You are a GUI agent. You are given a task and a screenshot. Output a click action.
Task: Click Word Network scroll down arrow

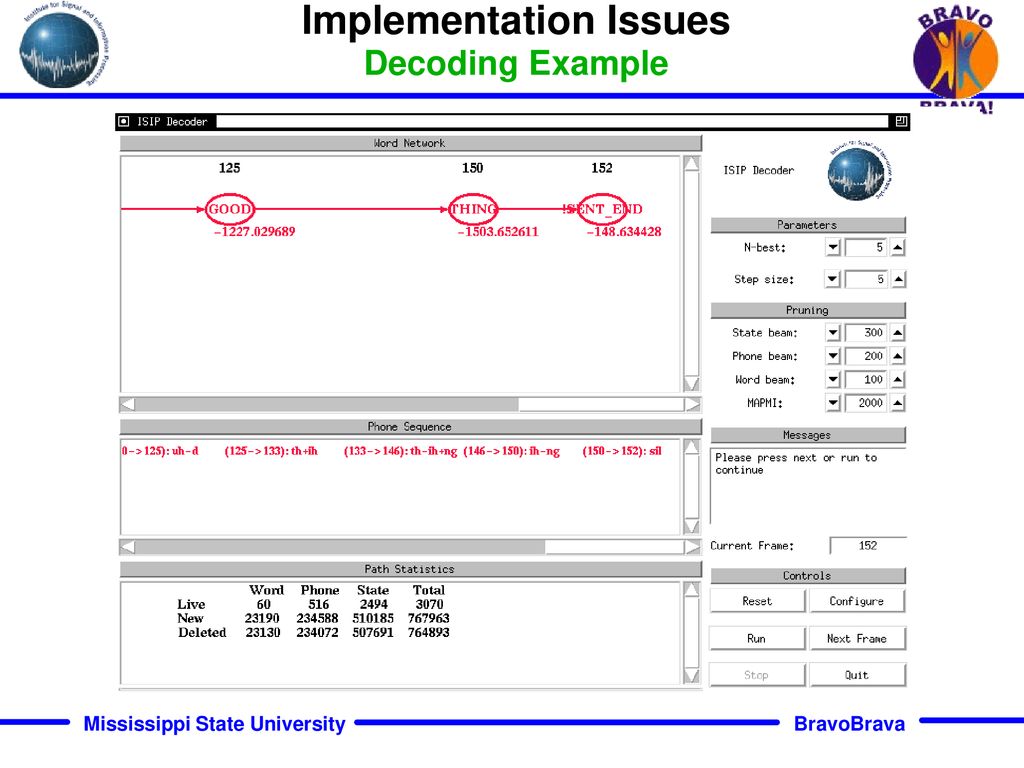[692, 384]
